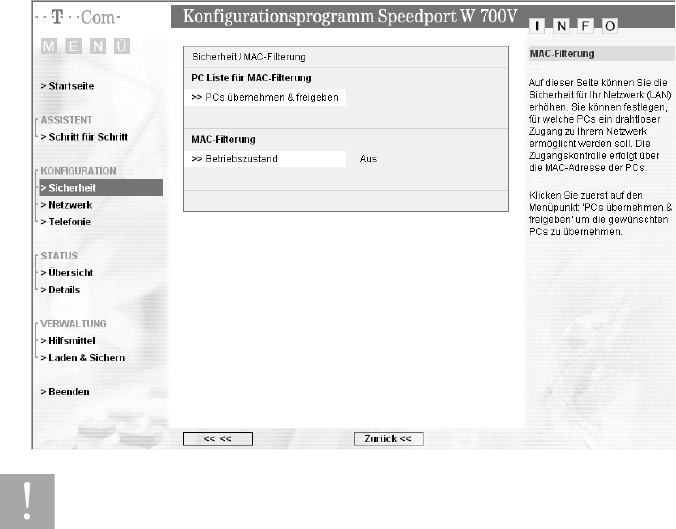The width and height of the screenshot is (676, 529).
Task: Click the ASSISTENT section label
Action: point(66,120)
